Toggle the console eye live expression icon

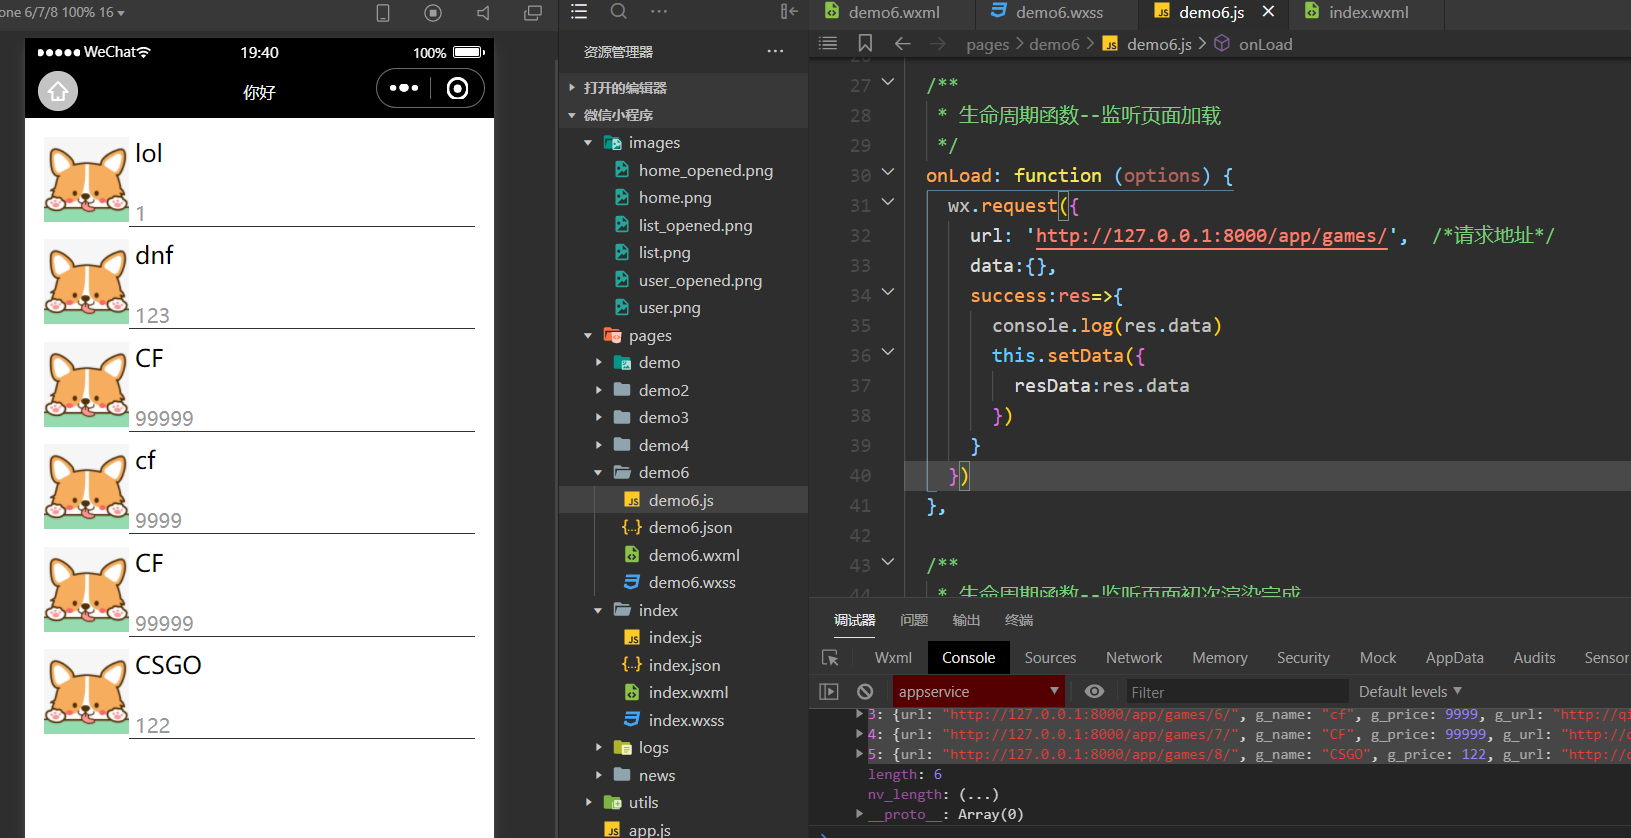[1095, 691]
